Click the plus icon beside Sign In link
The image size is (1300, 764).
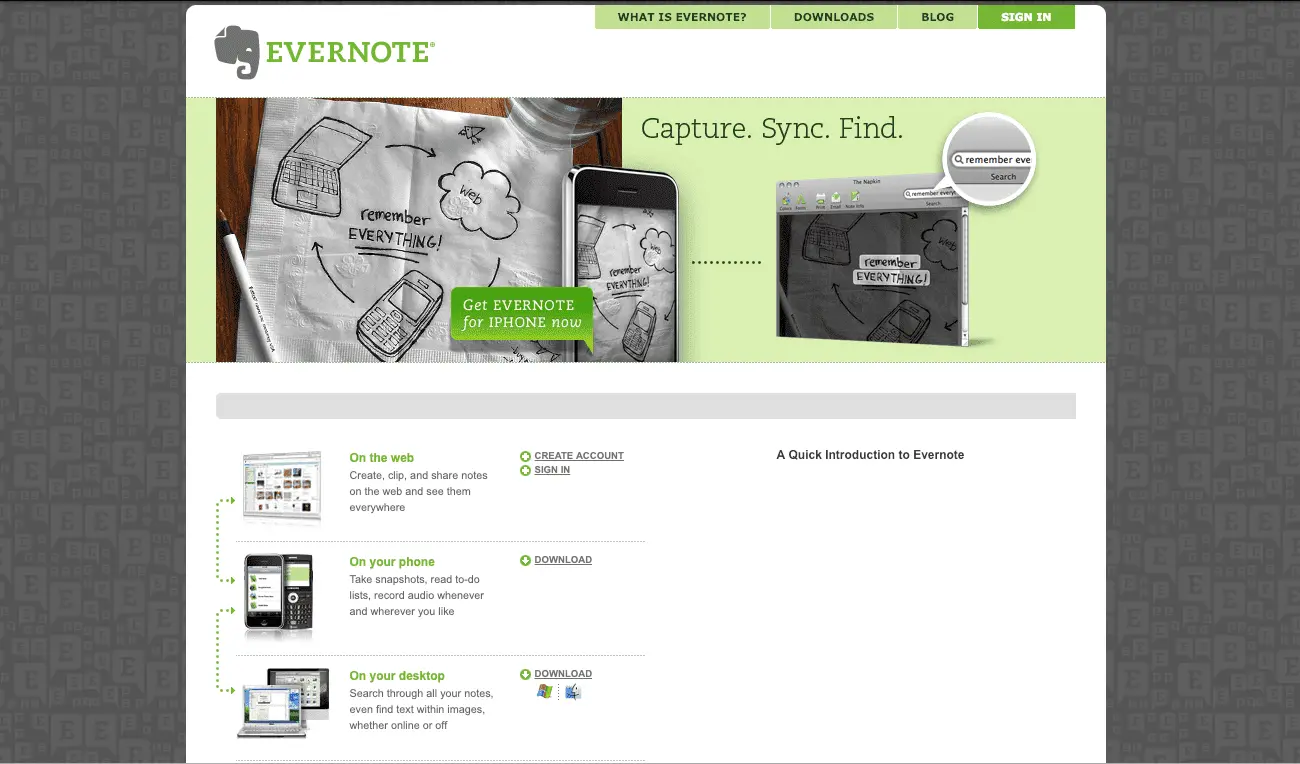[x=525, y=470]
